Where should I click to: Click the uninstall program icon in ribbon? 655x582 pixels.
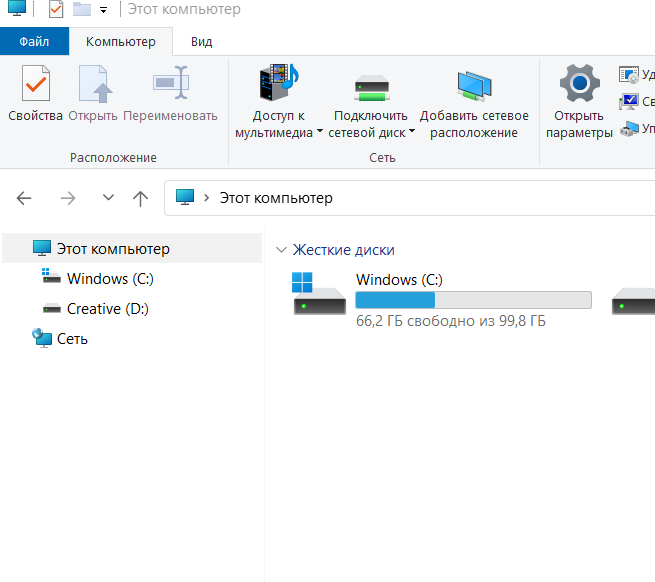(x=629, y=74)
